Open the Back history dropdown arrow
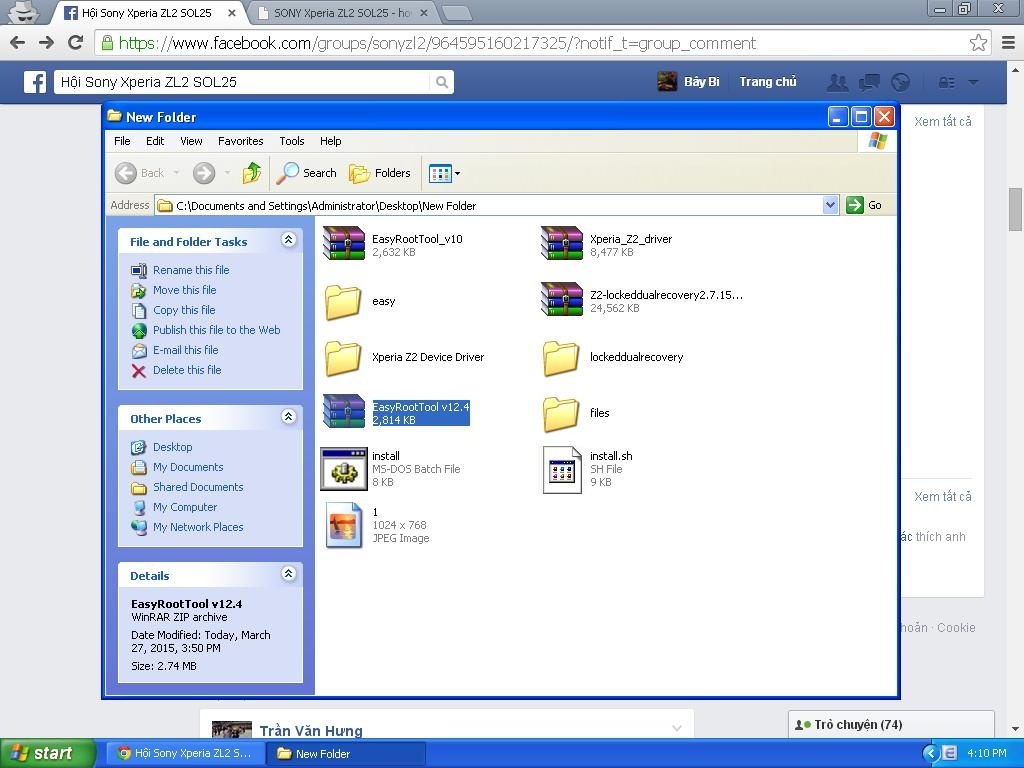The image size is (1024, 768). pos(176,173)
